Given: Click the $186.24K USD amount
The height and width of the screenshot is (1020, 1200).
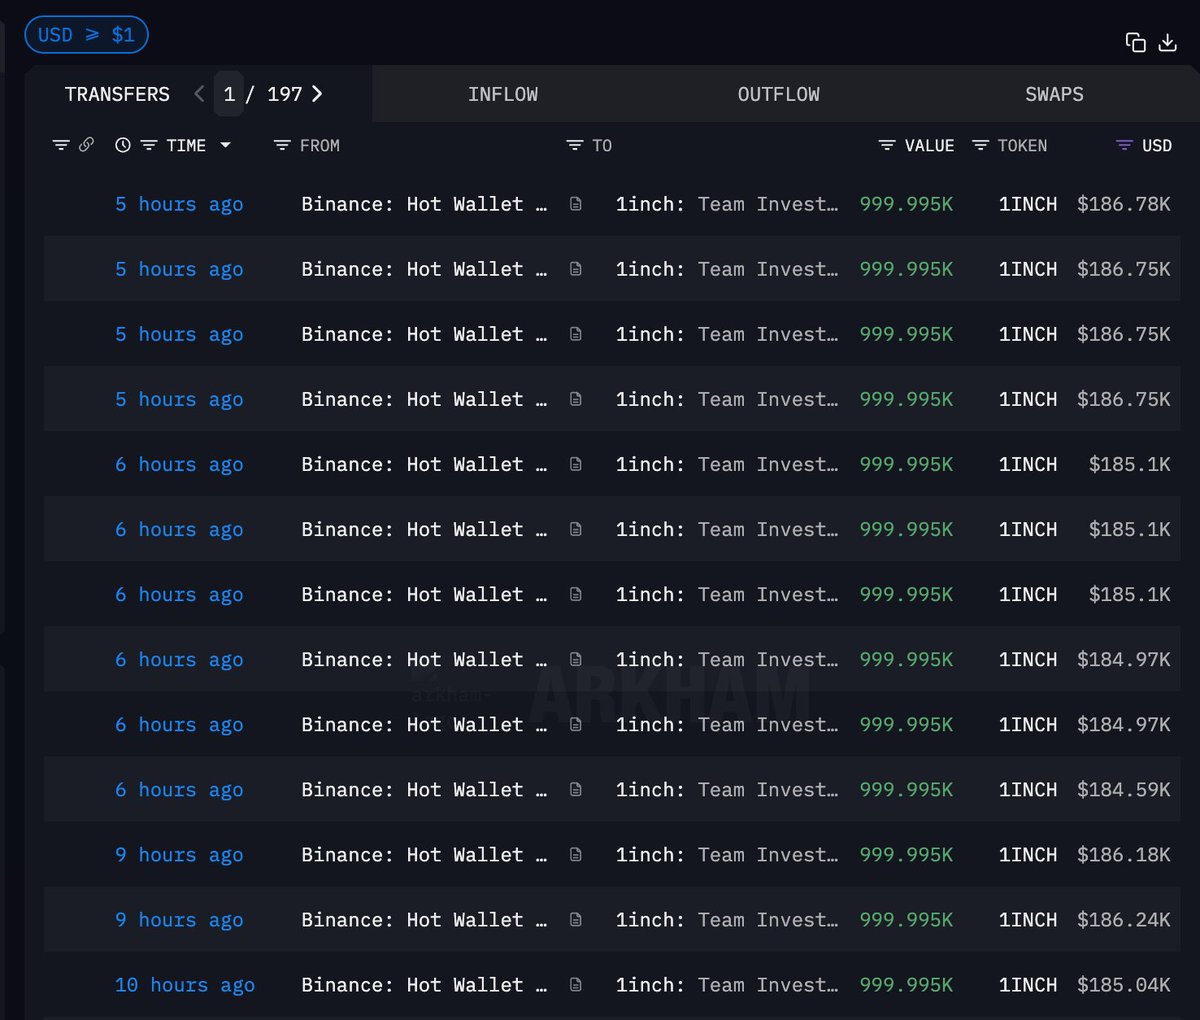Looking at the screenshot, I should [x=1124, y=920].
